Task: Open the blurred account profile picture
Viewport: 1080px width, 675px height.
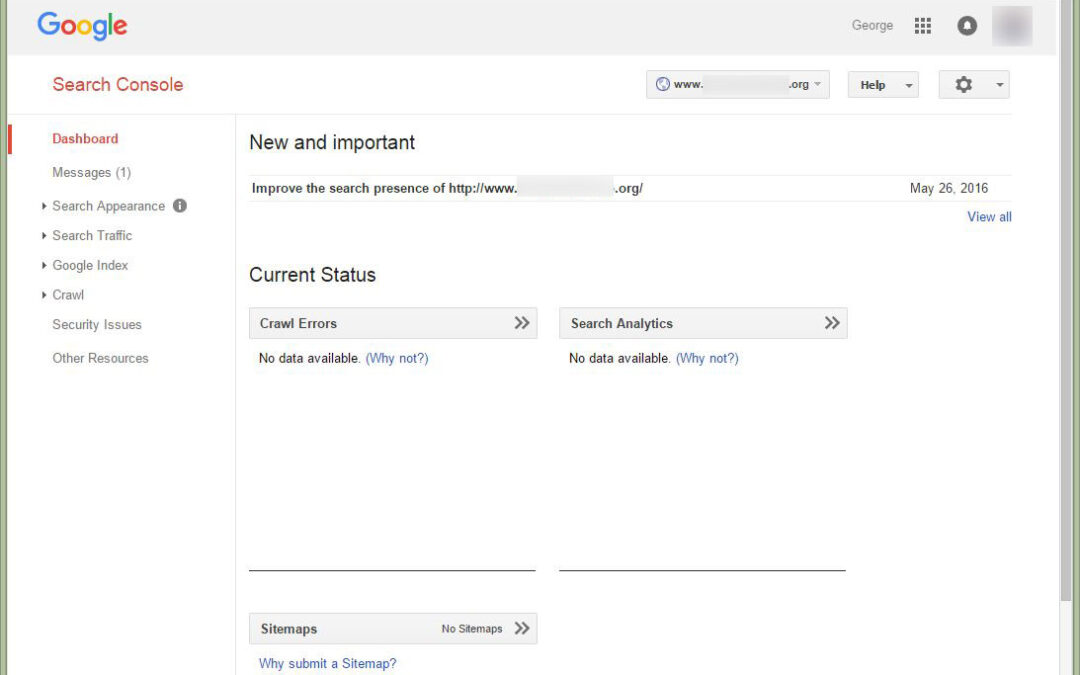Action: (x=1012, y=26)
